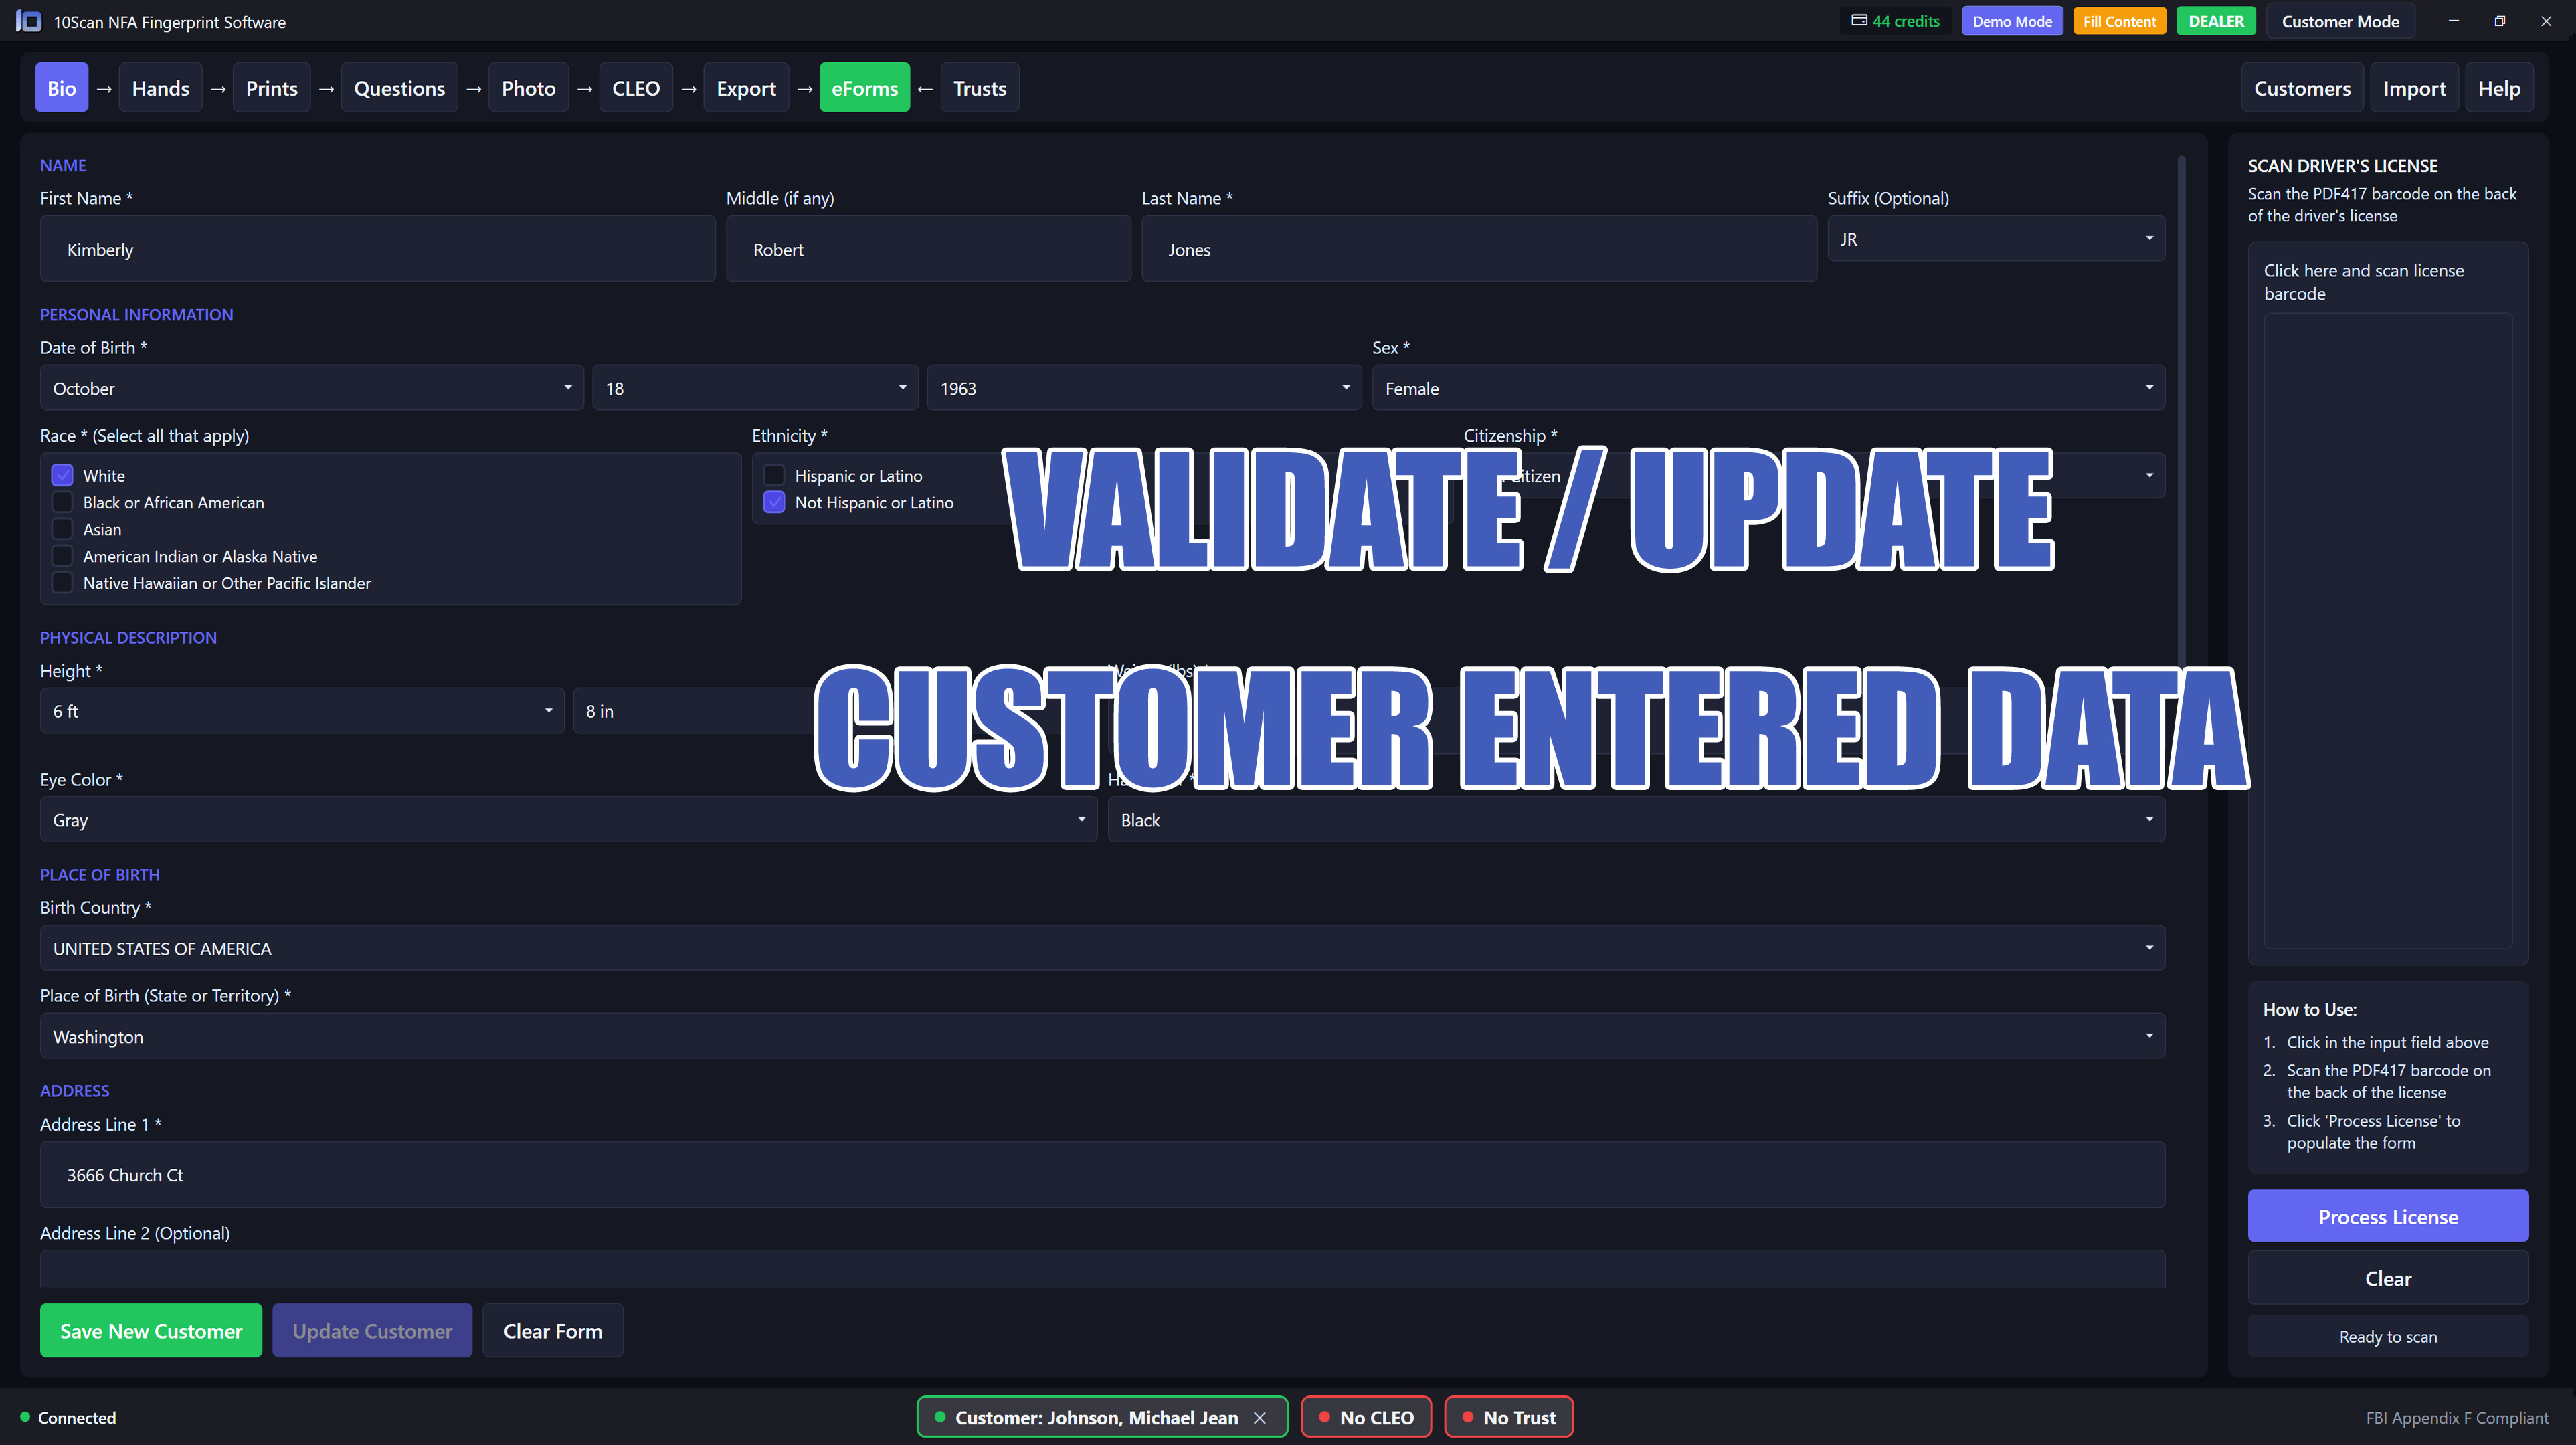Open Demo Mode from the top bar
The image size is (2576, 1445).
point(2012,20)
